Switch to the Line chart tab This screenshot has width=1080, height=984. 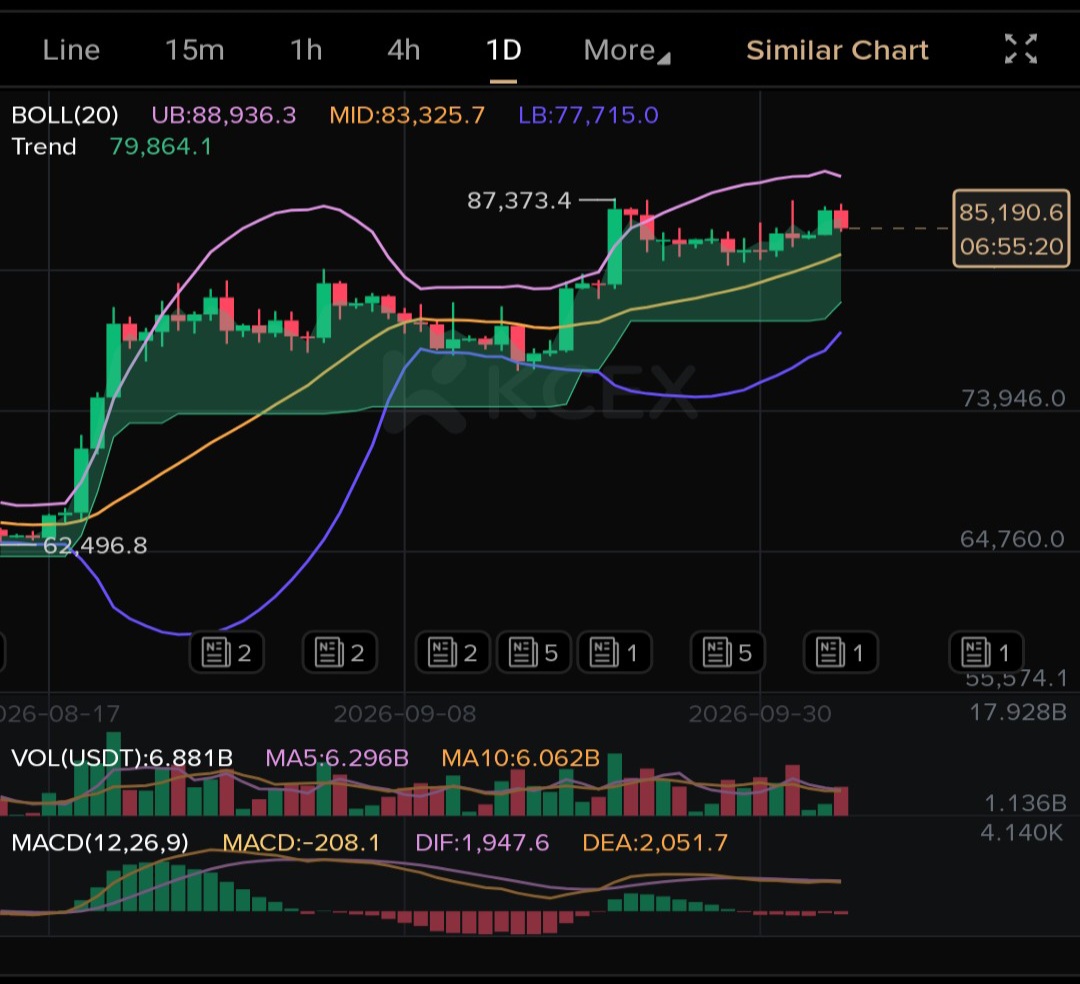pos(71,50)
